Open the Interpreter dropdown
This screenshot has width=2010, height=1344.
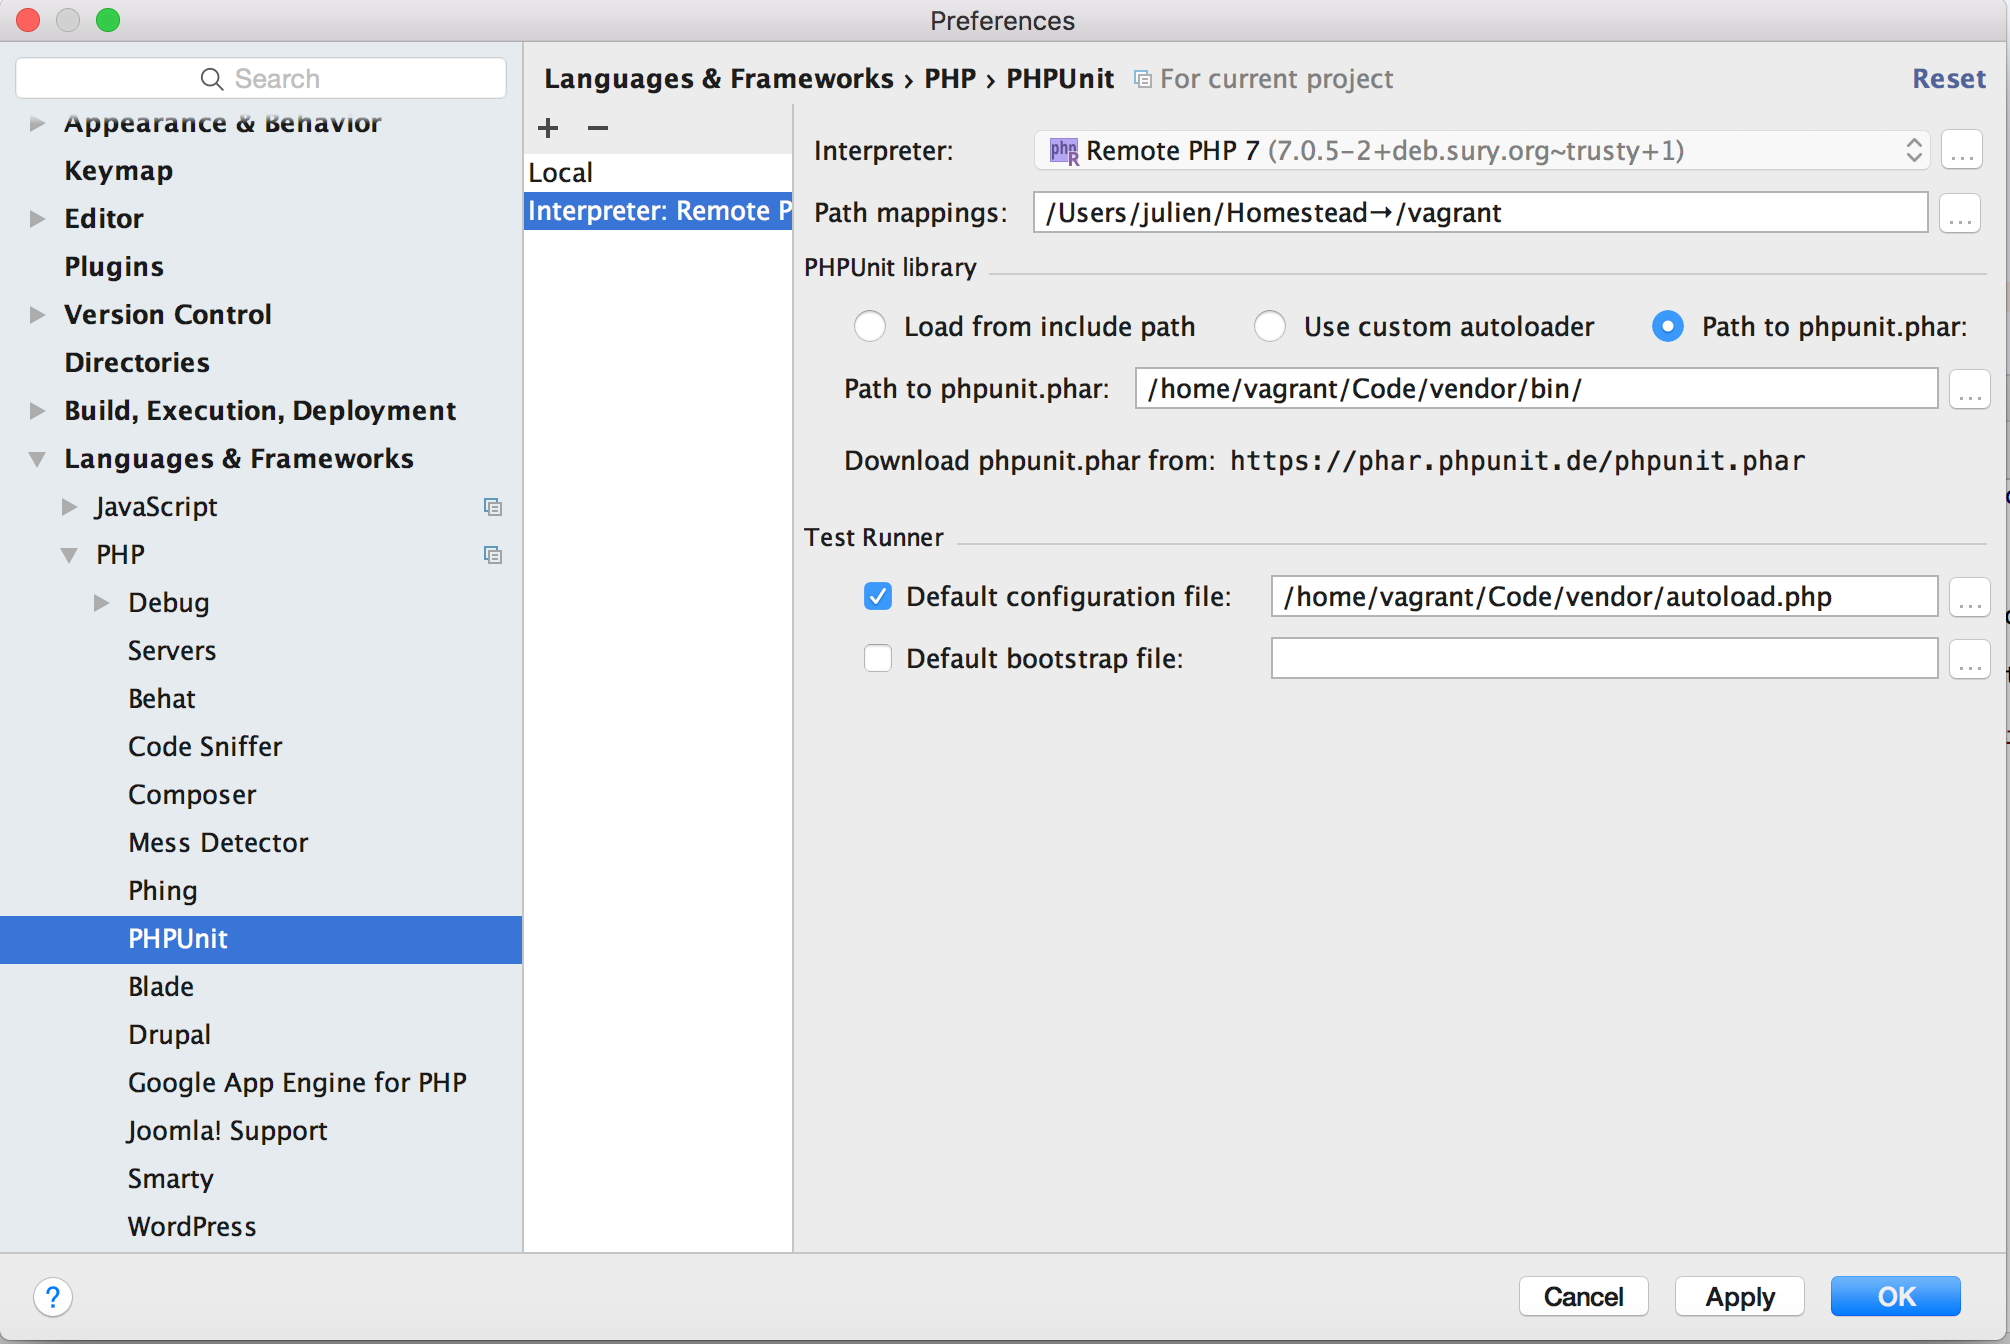click(1480, 151)
